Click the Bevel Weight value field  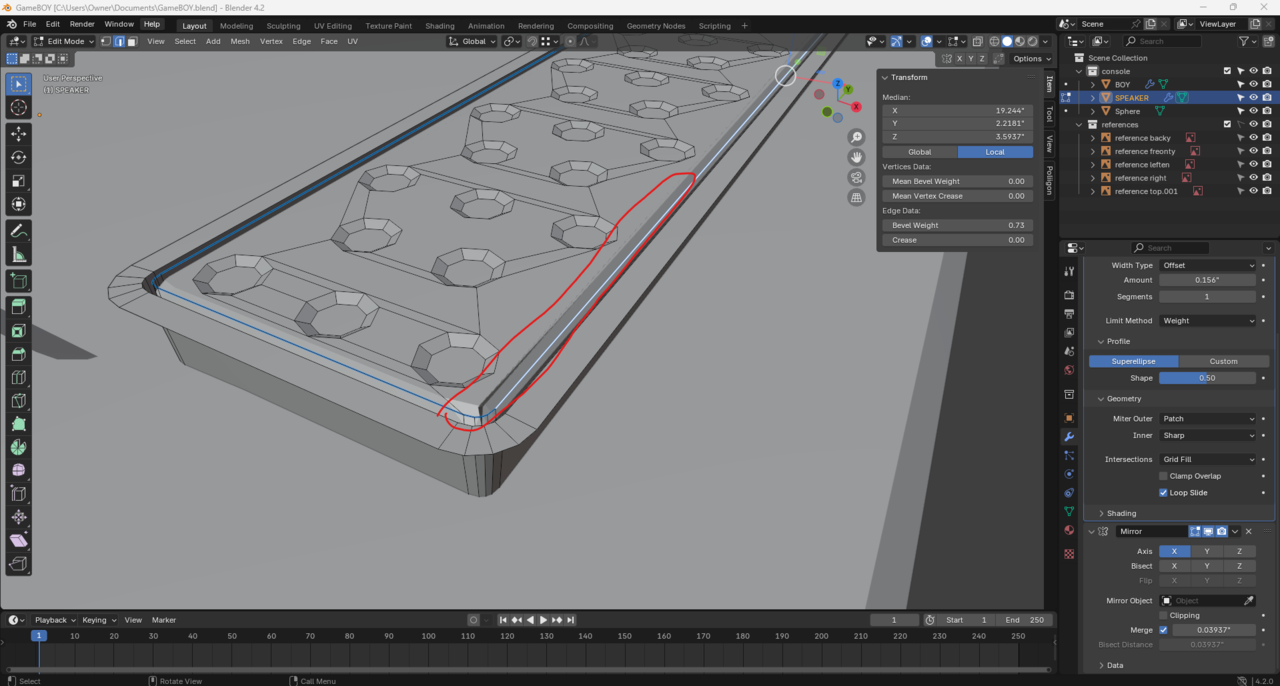(x=957, y=225)
